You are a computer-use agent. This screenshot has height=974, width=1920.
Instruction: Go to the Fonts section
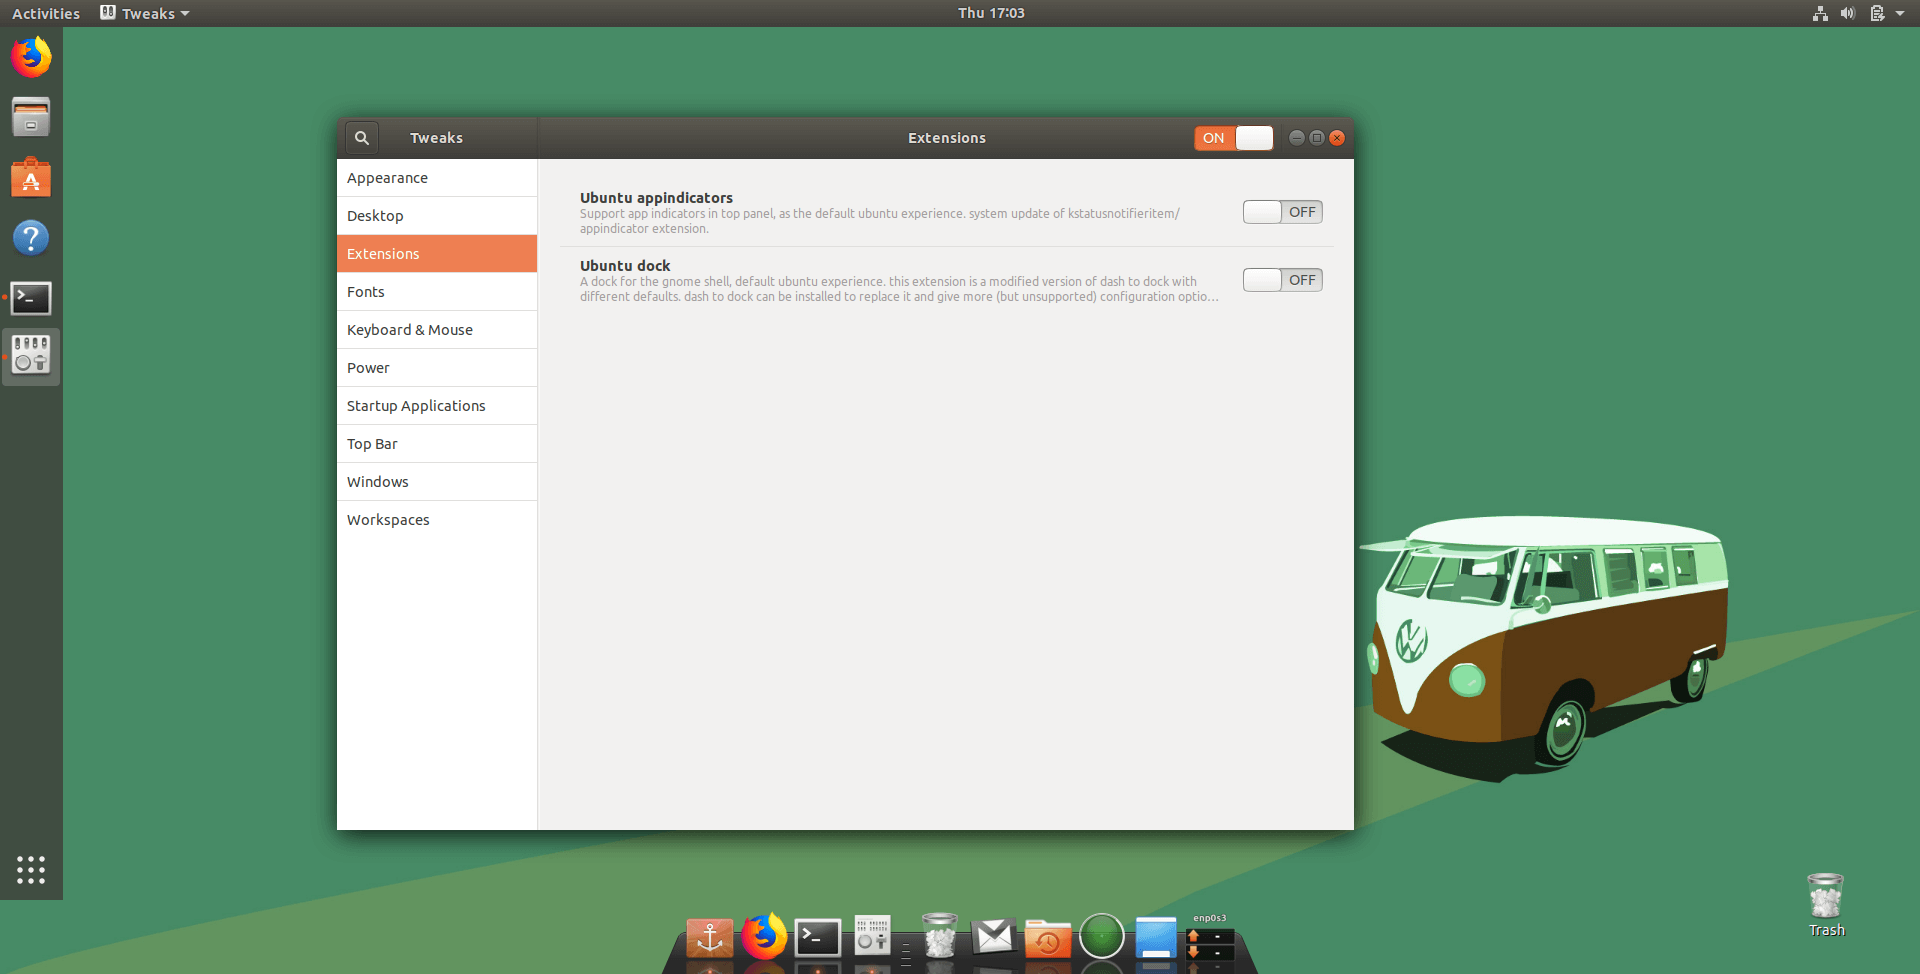437,292
